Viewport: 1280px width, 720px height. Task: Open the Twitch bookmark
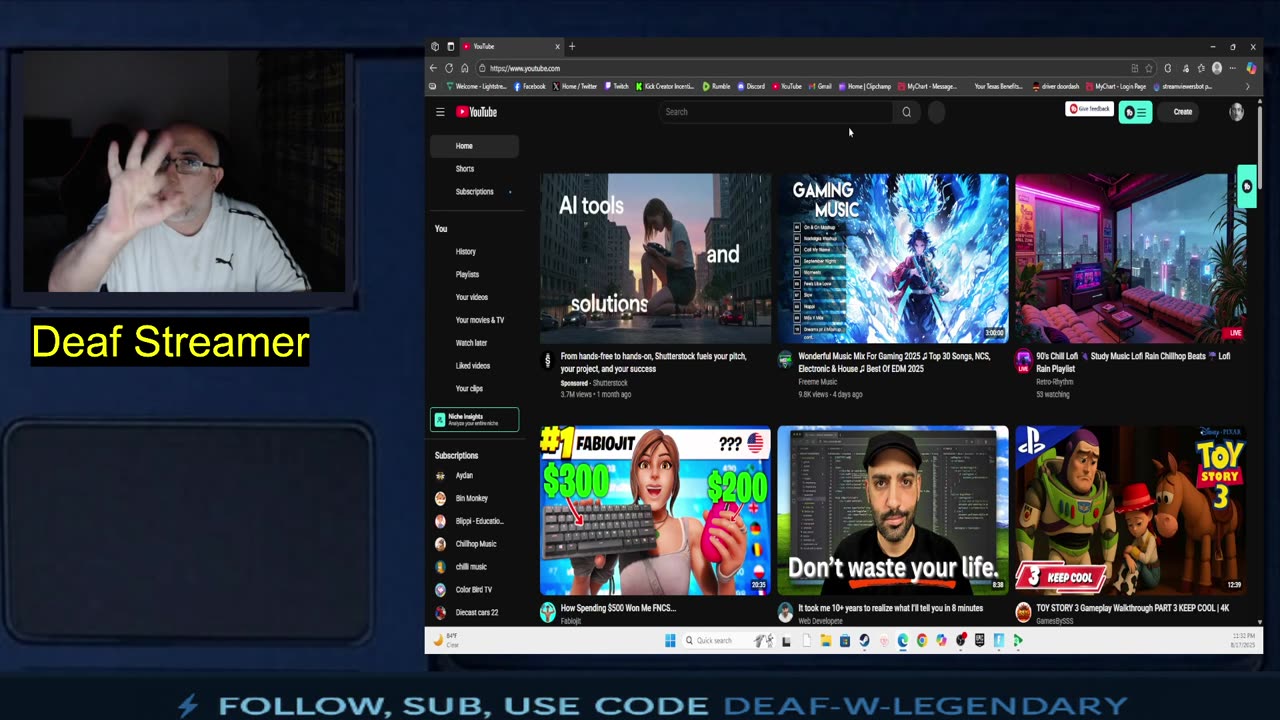pyautogui.click(x=616, y=86)
